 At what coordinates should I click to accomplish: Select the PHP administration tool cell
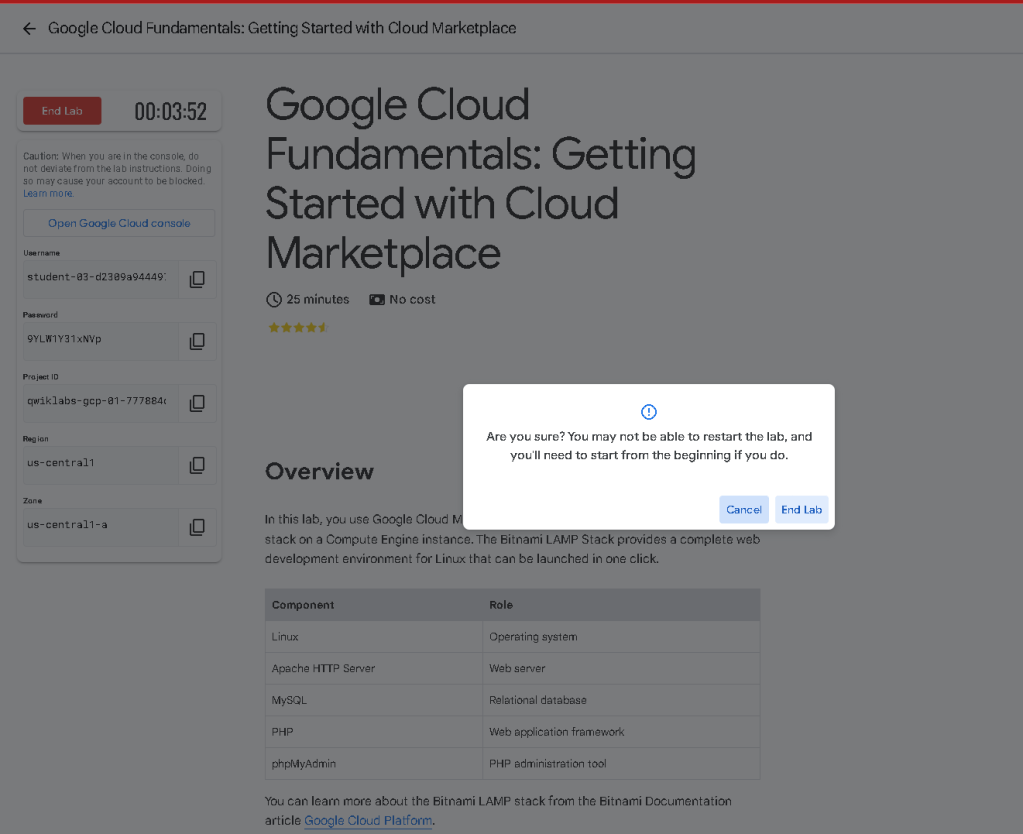[621, 764]
